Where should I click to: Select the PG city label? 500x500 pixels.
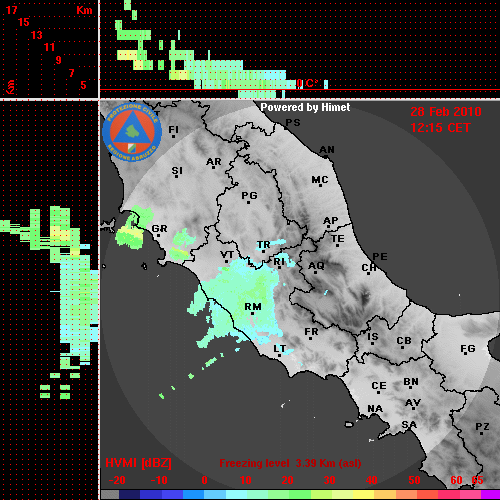(249, 195)
